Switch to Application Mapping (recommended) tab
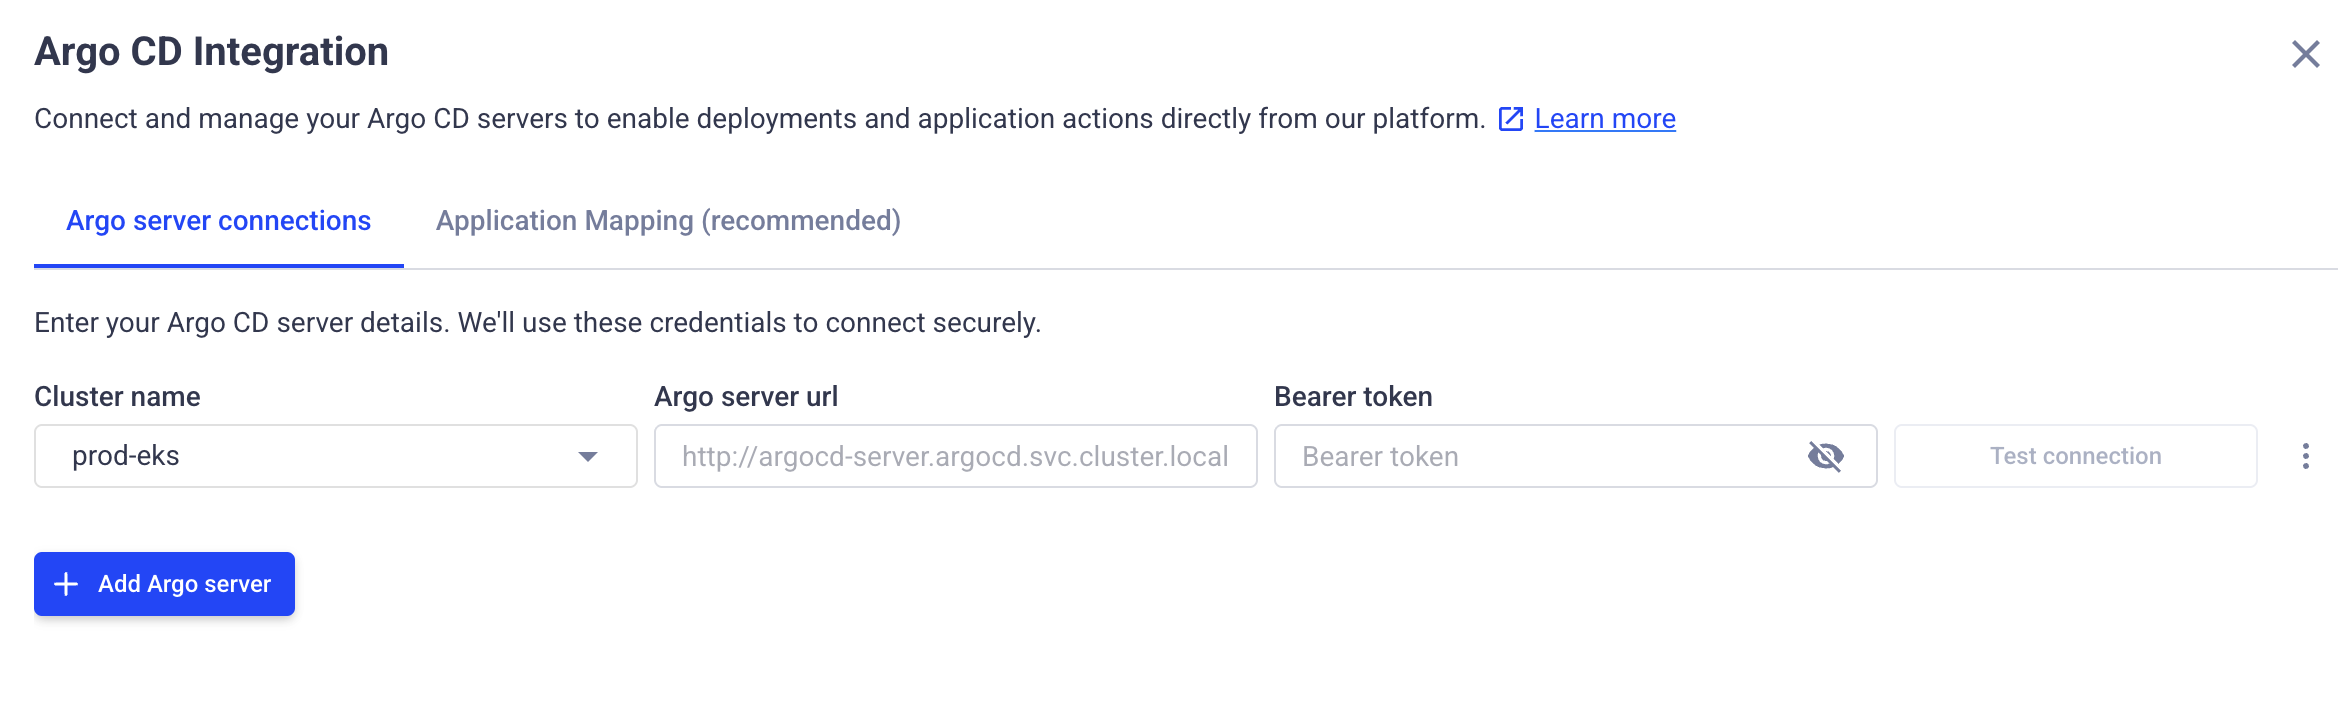2340x716 pixels. click(x=668, y=220)
